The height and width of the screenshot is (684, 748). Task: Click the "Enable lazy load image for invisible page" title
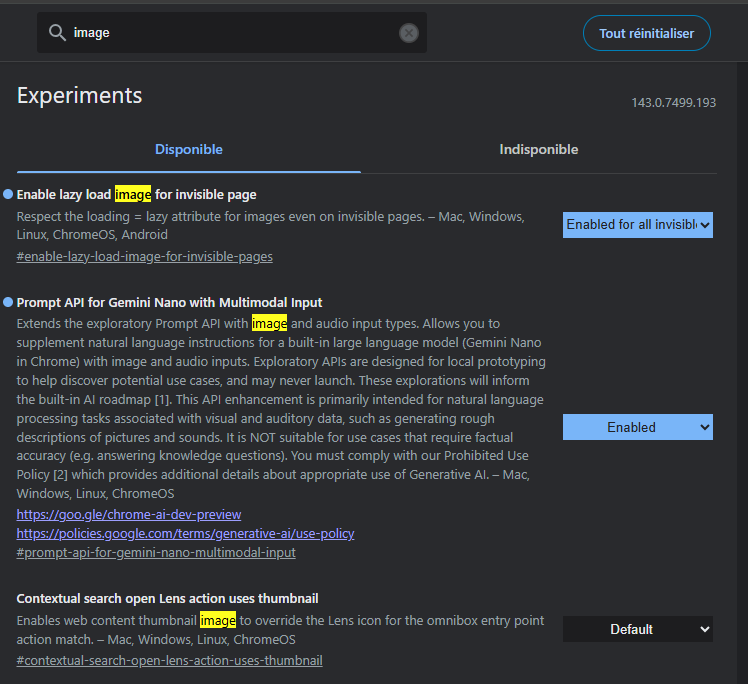136,195
